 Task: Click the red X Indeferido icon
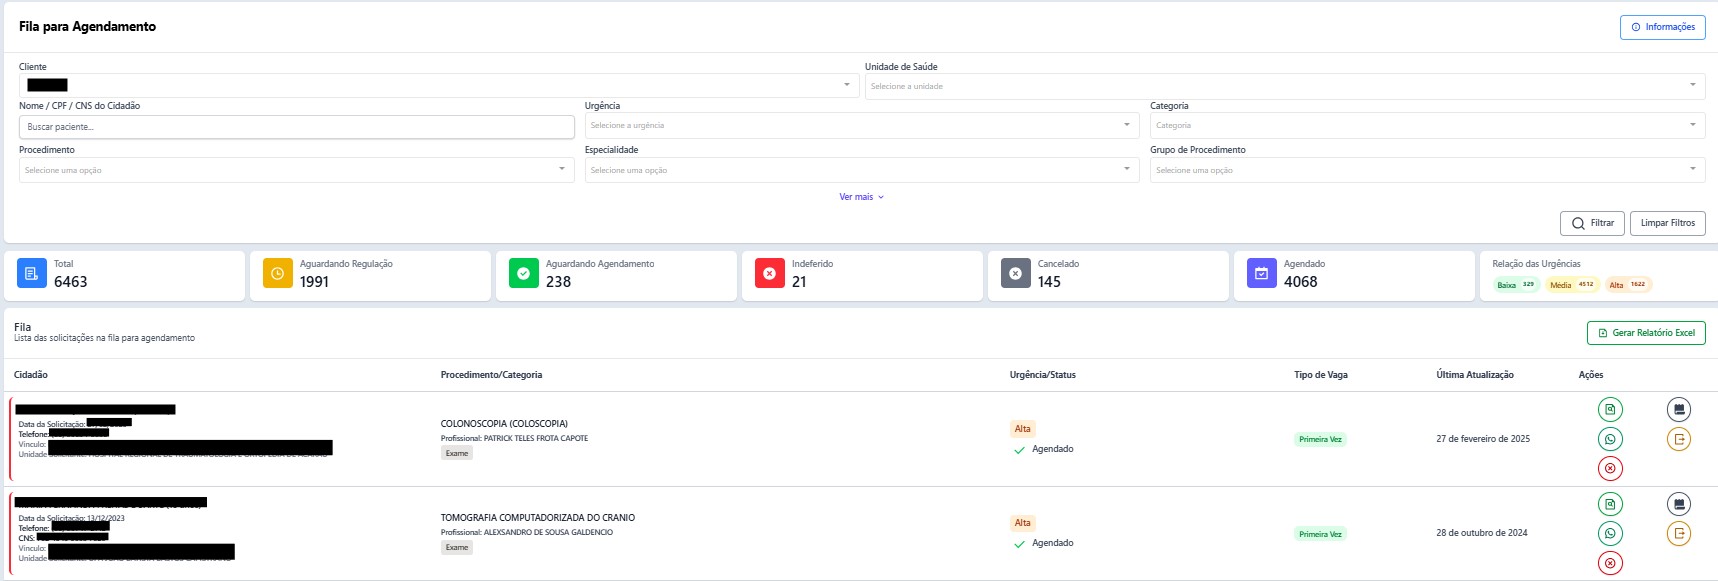pyautogui.click(x=769, y=273)
